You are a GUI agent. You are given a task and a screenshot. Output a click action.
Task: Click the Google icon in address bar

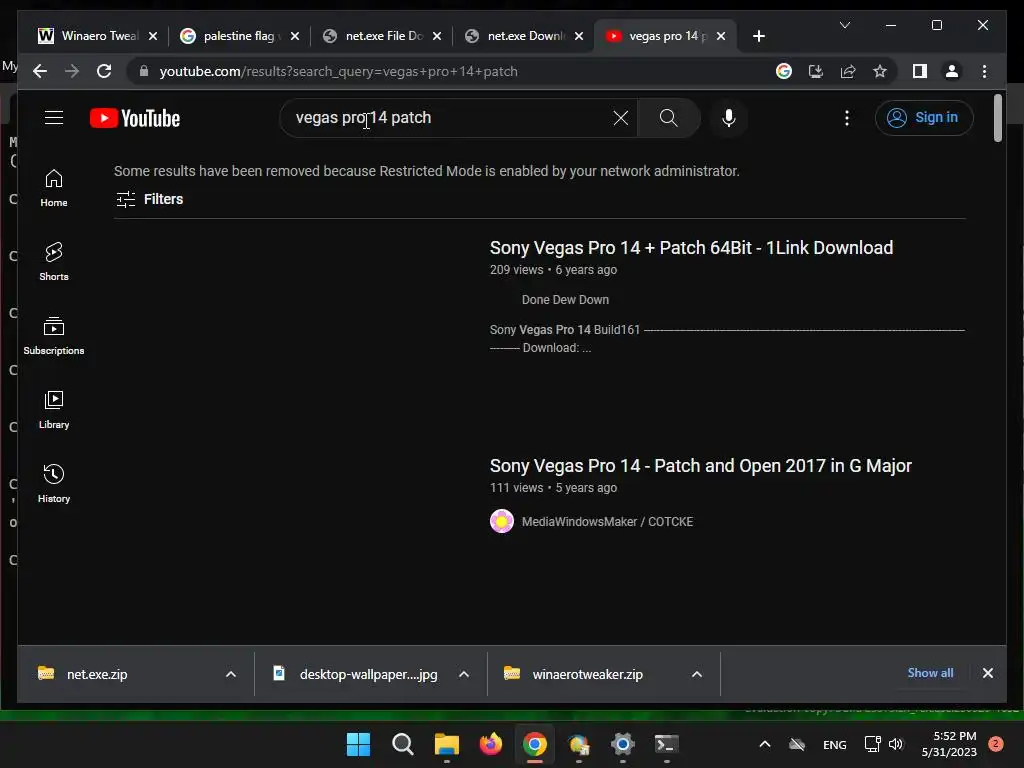tap(784, 71)
